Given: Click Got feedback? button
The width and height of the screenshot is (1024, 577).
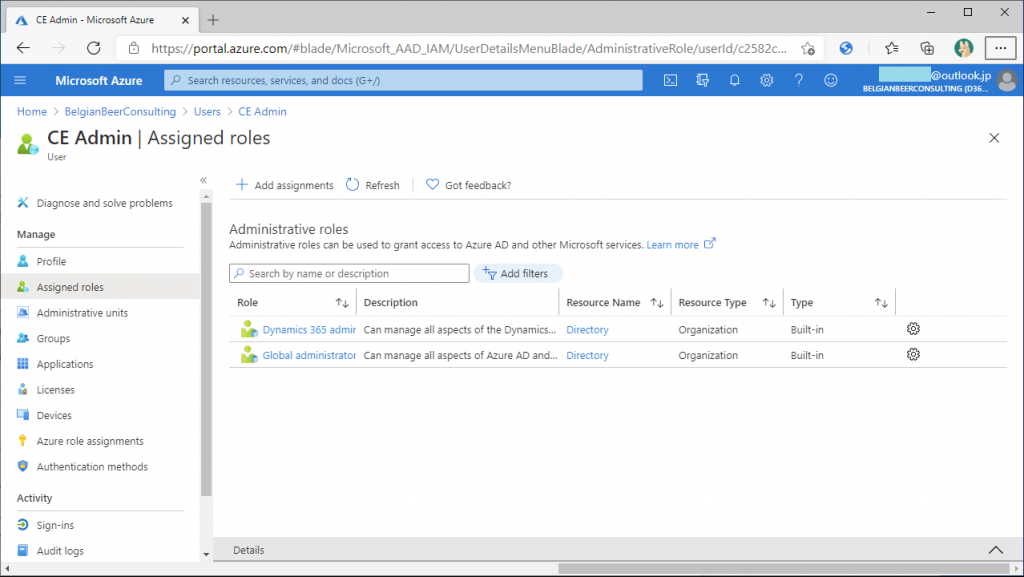Looking at the screenshot, I should click(468, 185).
